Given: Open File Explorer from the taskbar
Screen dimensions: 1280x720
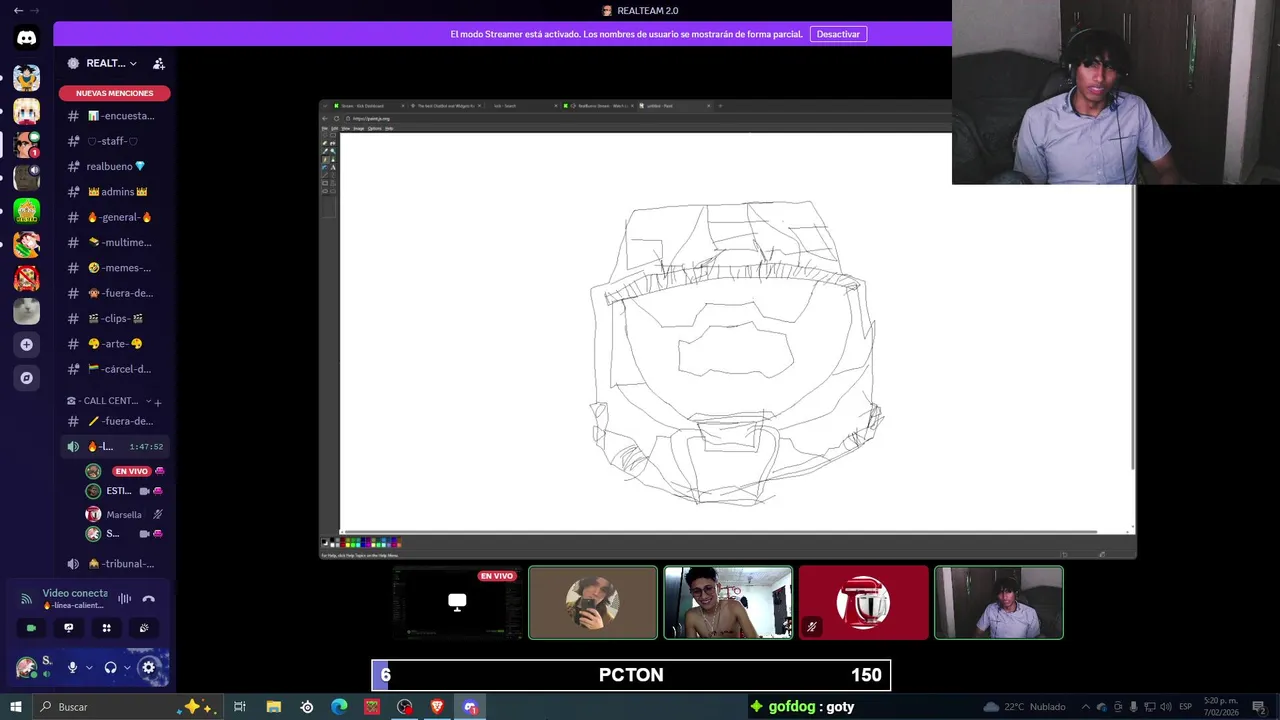Looking at the screenshot, I should coord(273,707).
